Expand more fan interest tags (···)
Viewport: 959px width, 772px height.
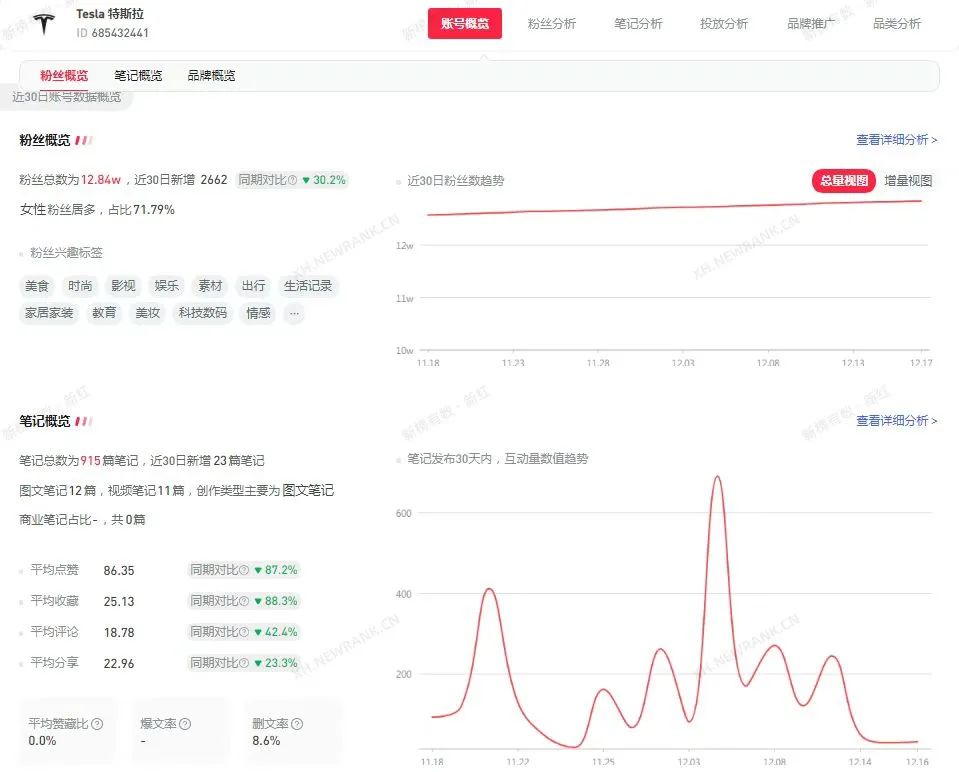293,313
